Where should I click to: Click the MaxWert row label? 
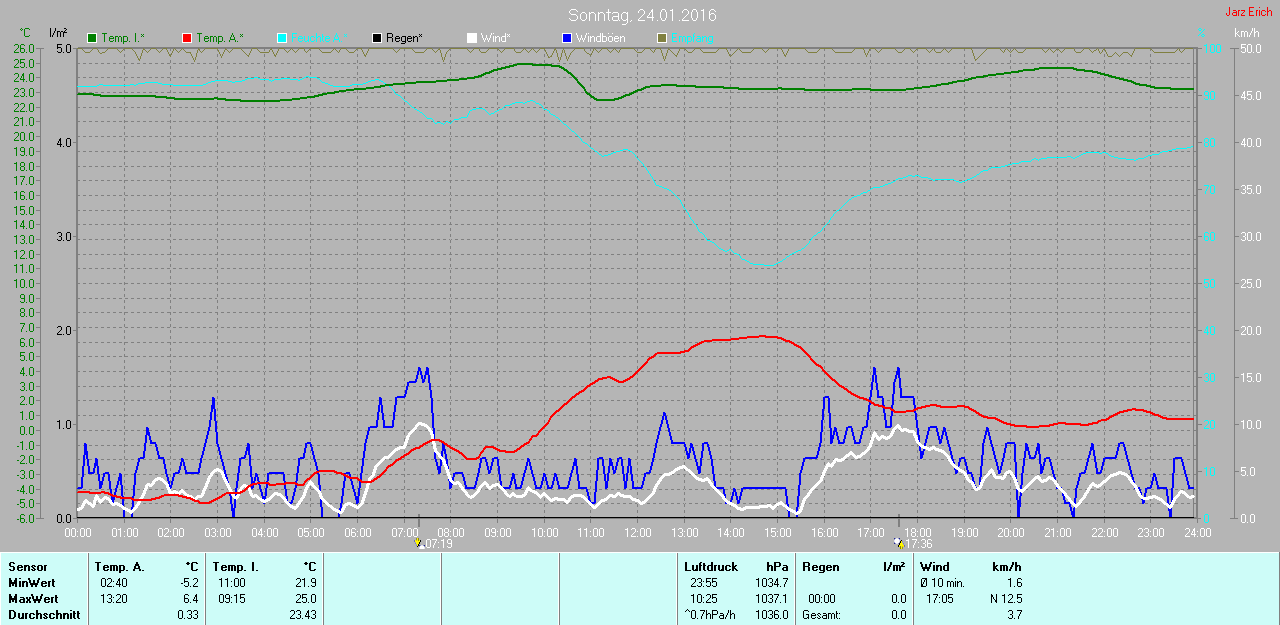(33, 598)
